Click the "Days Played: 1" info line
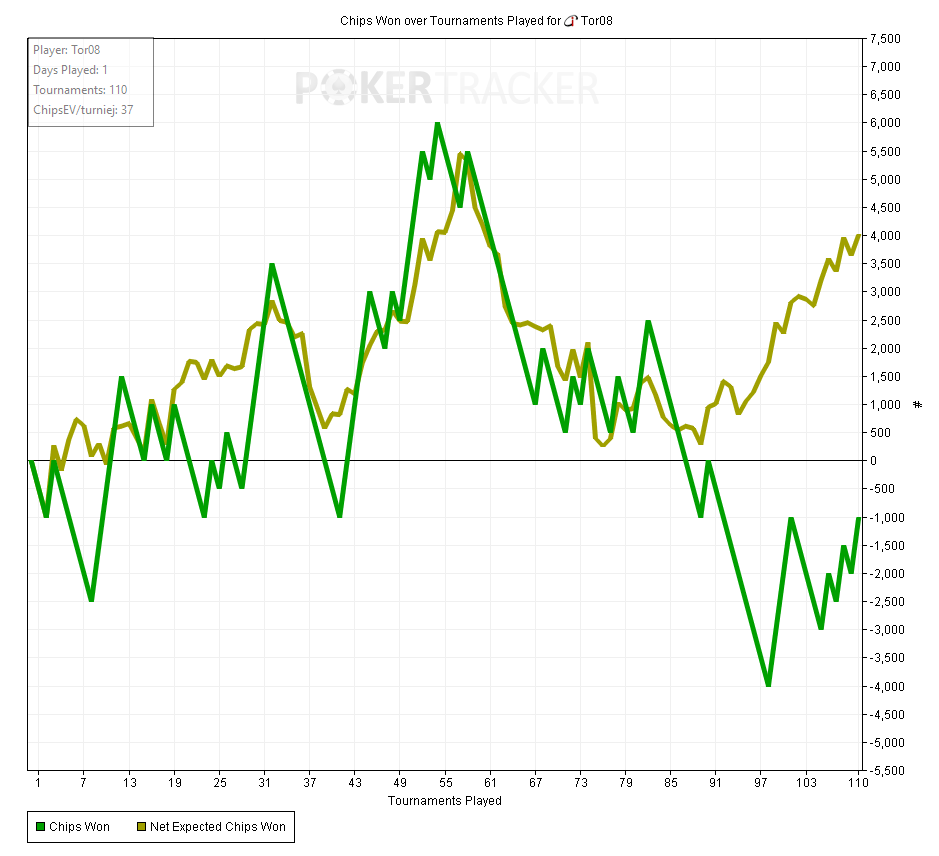The width and height of the screenshot is (939, 856). 70,70
